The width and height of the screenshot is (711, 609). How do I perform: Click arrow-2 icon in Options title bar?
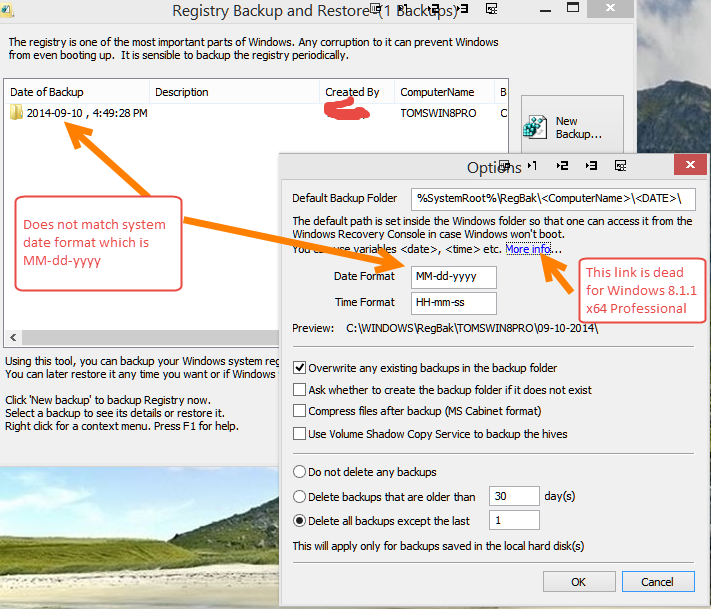tap(562, 165)
